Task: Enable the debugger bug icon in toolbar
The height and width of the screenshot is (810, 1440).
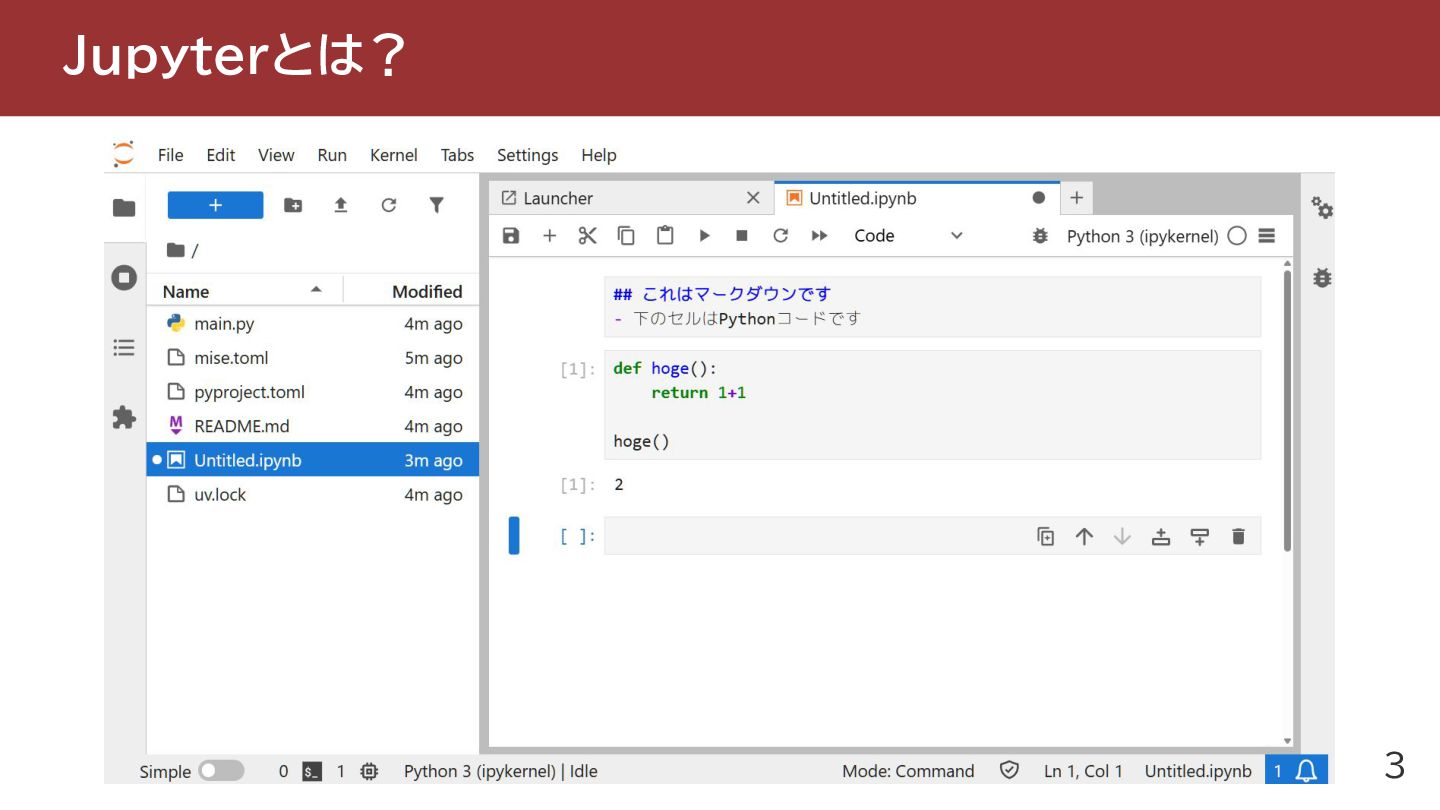Action: 1040,236
